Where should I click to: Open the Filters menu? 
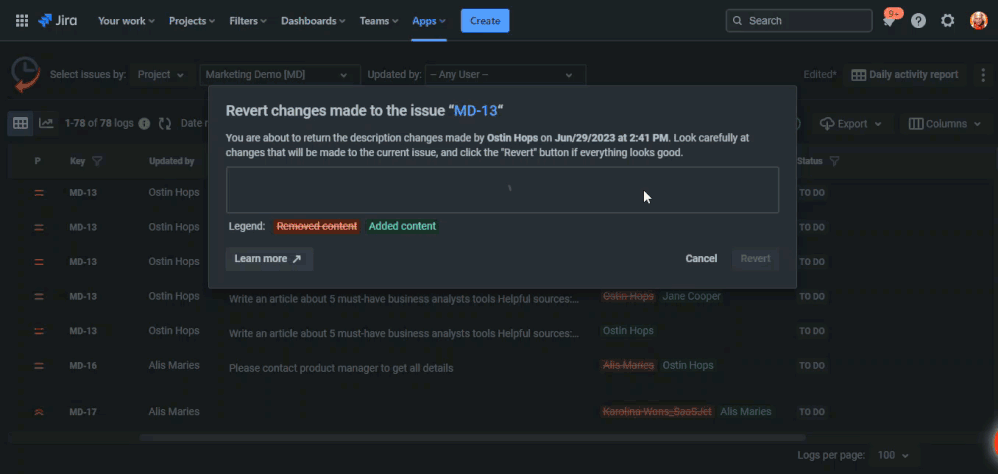tap(248, 21)
